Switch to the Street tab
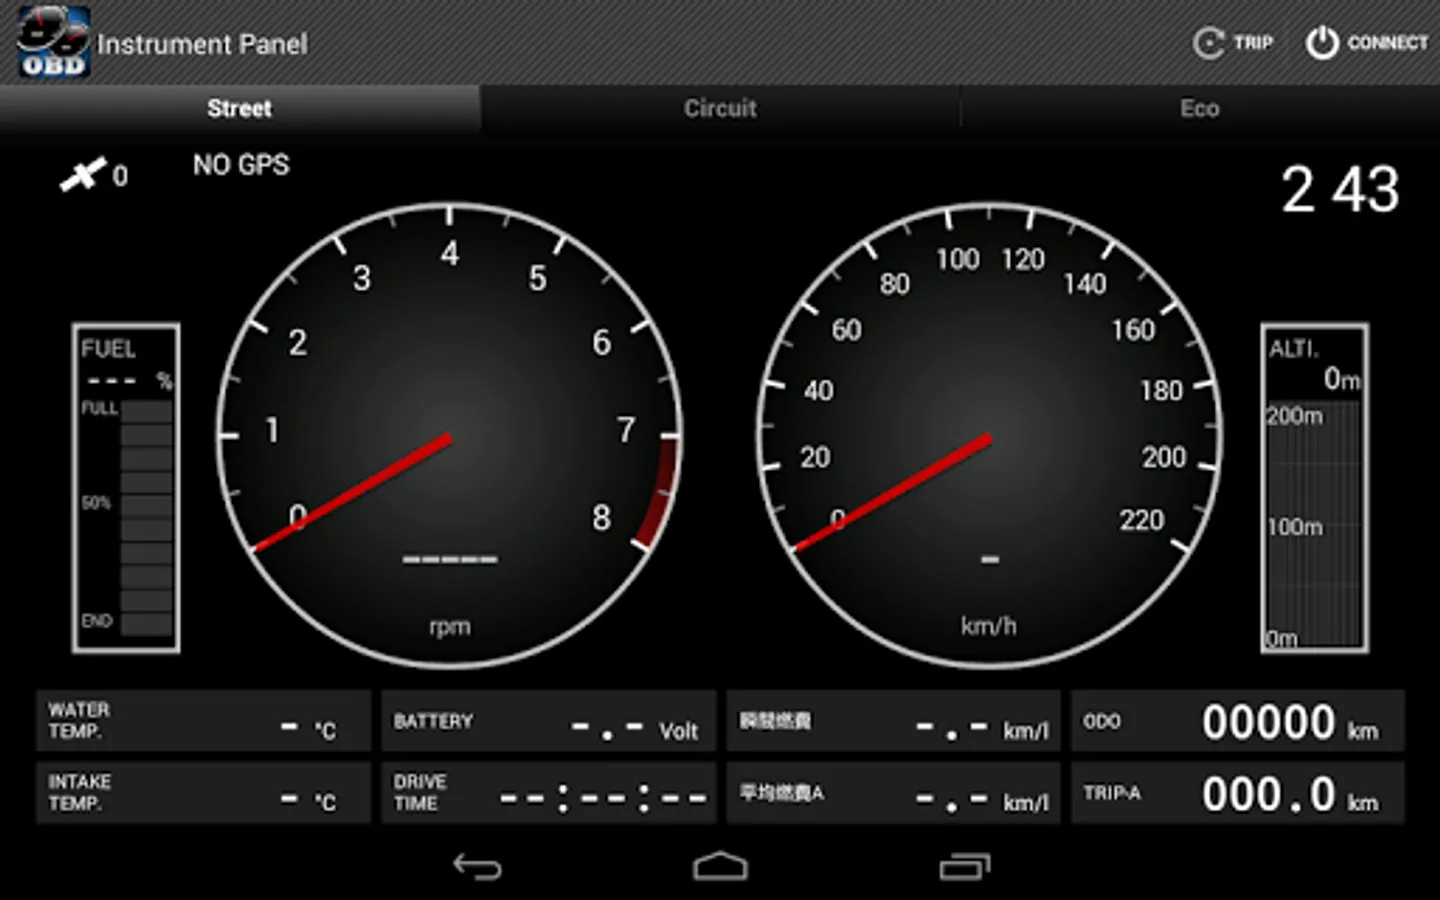Image resolution: width=1440 pixels, height=900 pixels. click(x=240, y=108)
